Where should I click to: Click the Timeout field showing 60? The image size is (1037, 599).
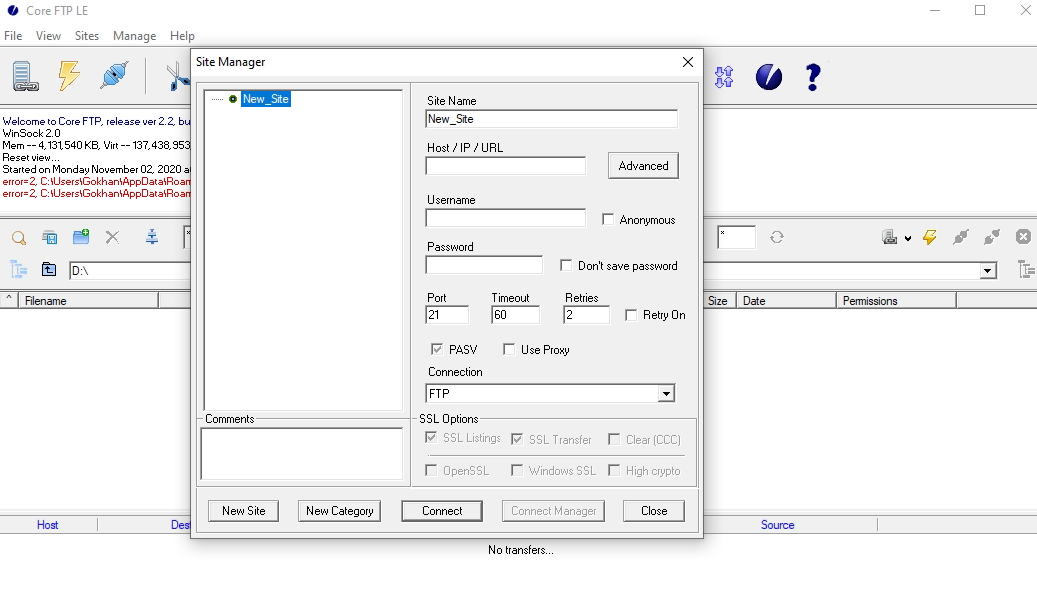point(516,315)
